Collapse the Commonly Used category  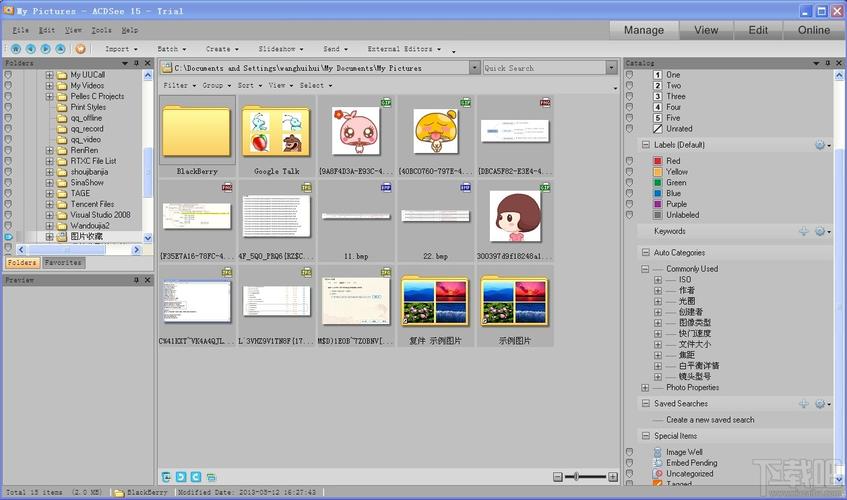[x=644, y=269]
